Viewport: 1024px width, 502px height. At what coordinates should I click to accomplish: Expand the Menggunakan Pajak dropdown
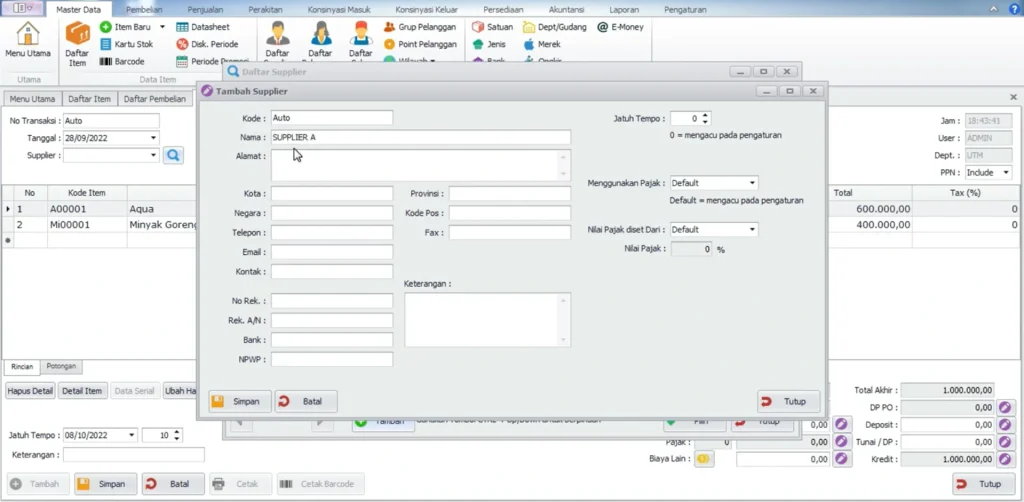751,183
